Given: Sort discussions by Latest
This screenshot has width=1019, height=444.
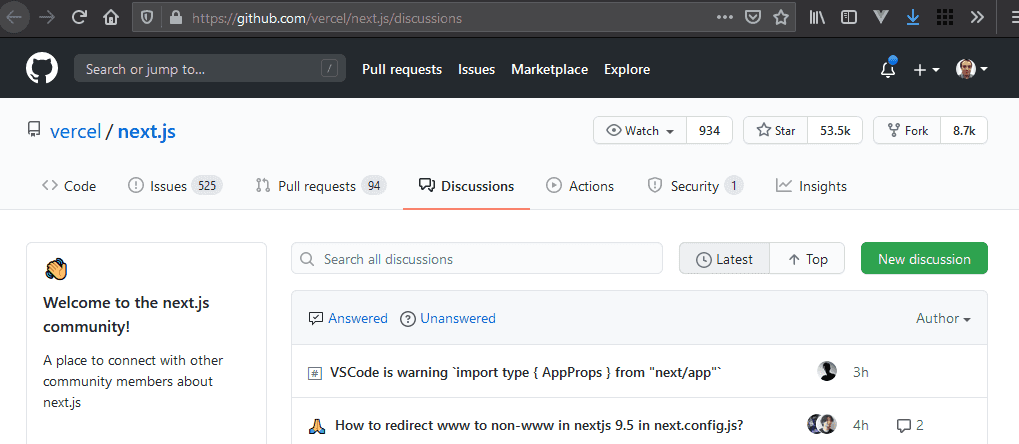Looking at the screenshot, I should 724,259.
